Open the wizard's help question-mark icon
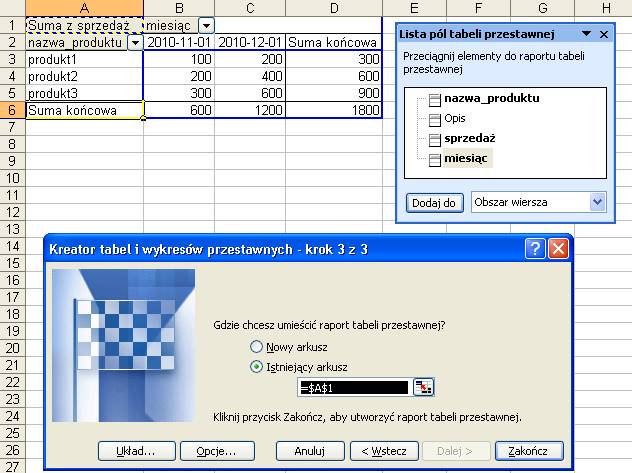632x473 pixels. (x=535, y=249)
